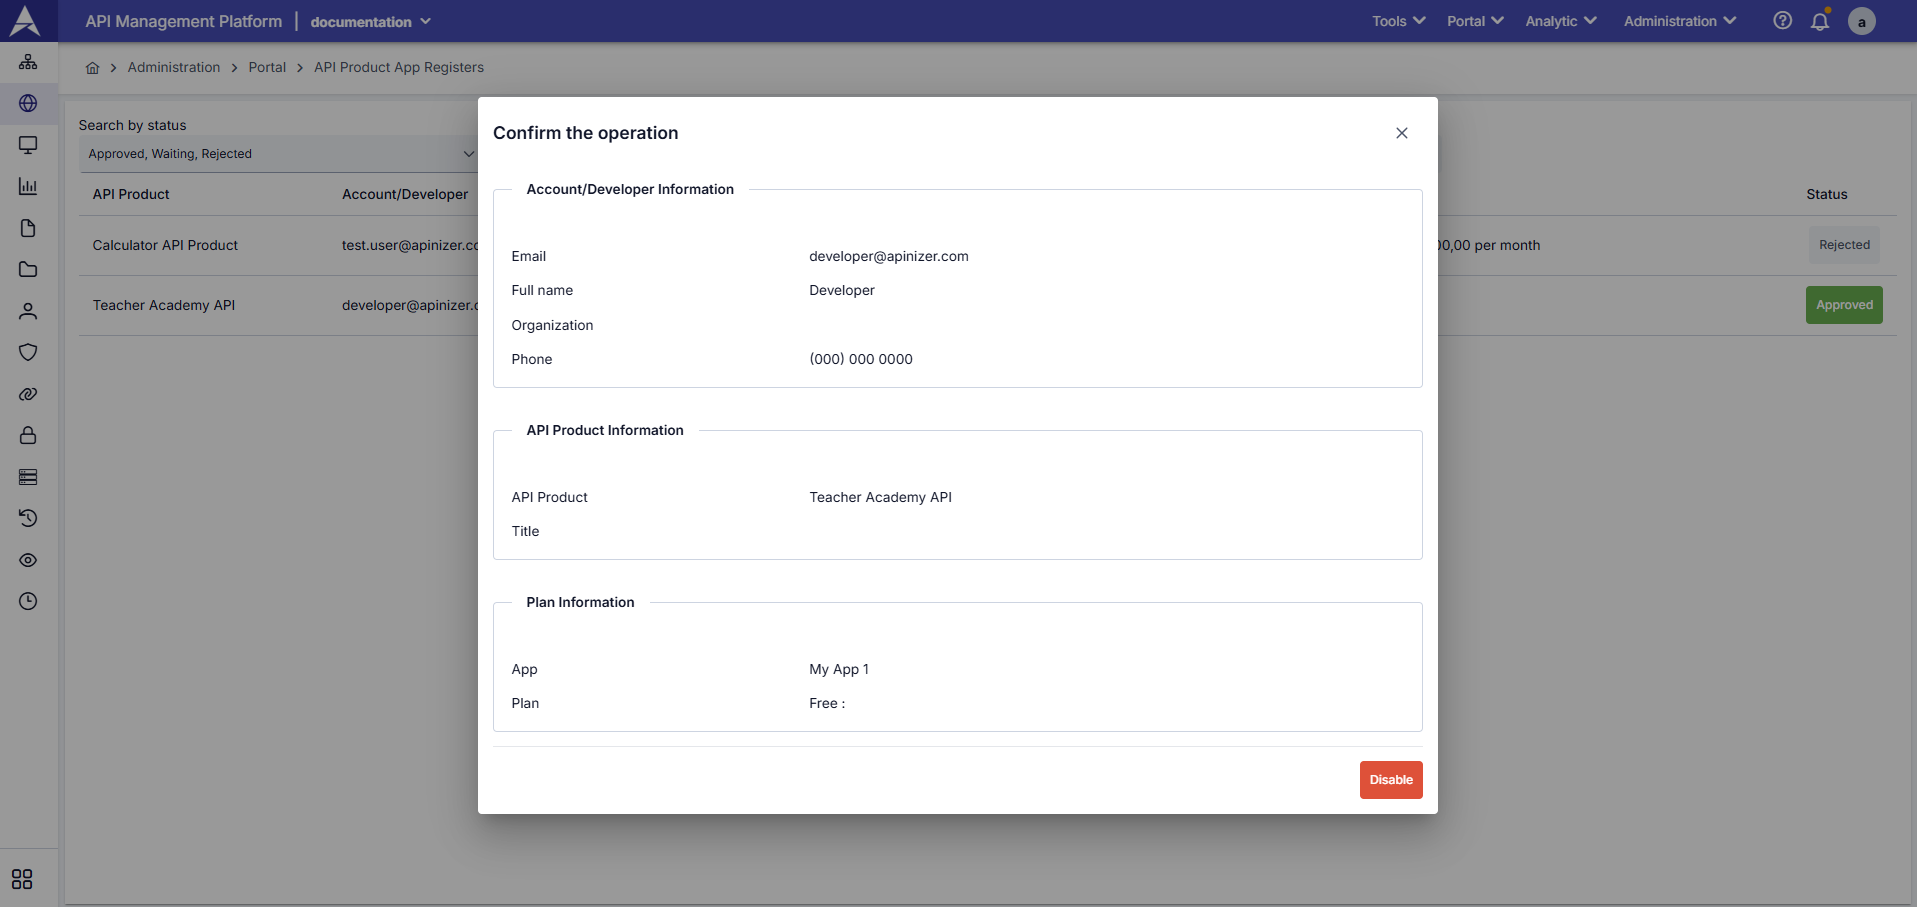Click the Disable button in the dialog
Image resolution: width=1917 pixels, height=907 pixels.
point(1390,779)
